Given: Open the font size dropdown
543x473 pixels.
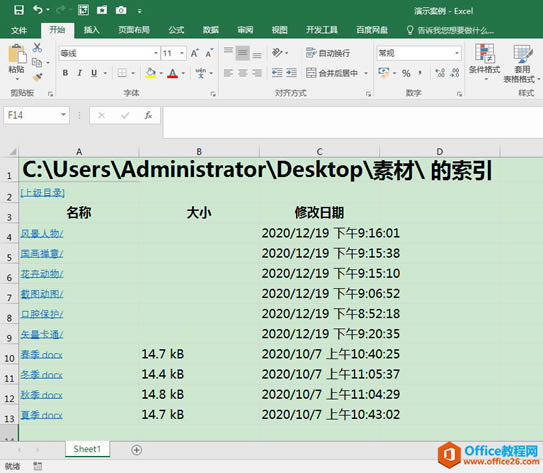Looking at the screenshot, I should (182, 53).
